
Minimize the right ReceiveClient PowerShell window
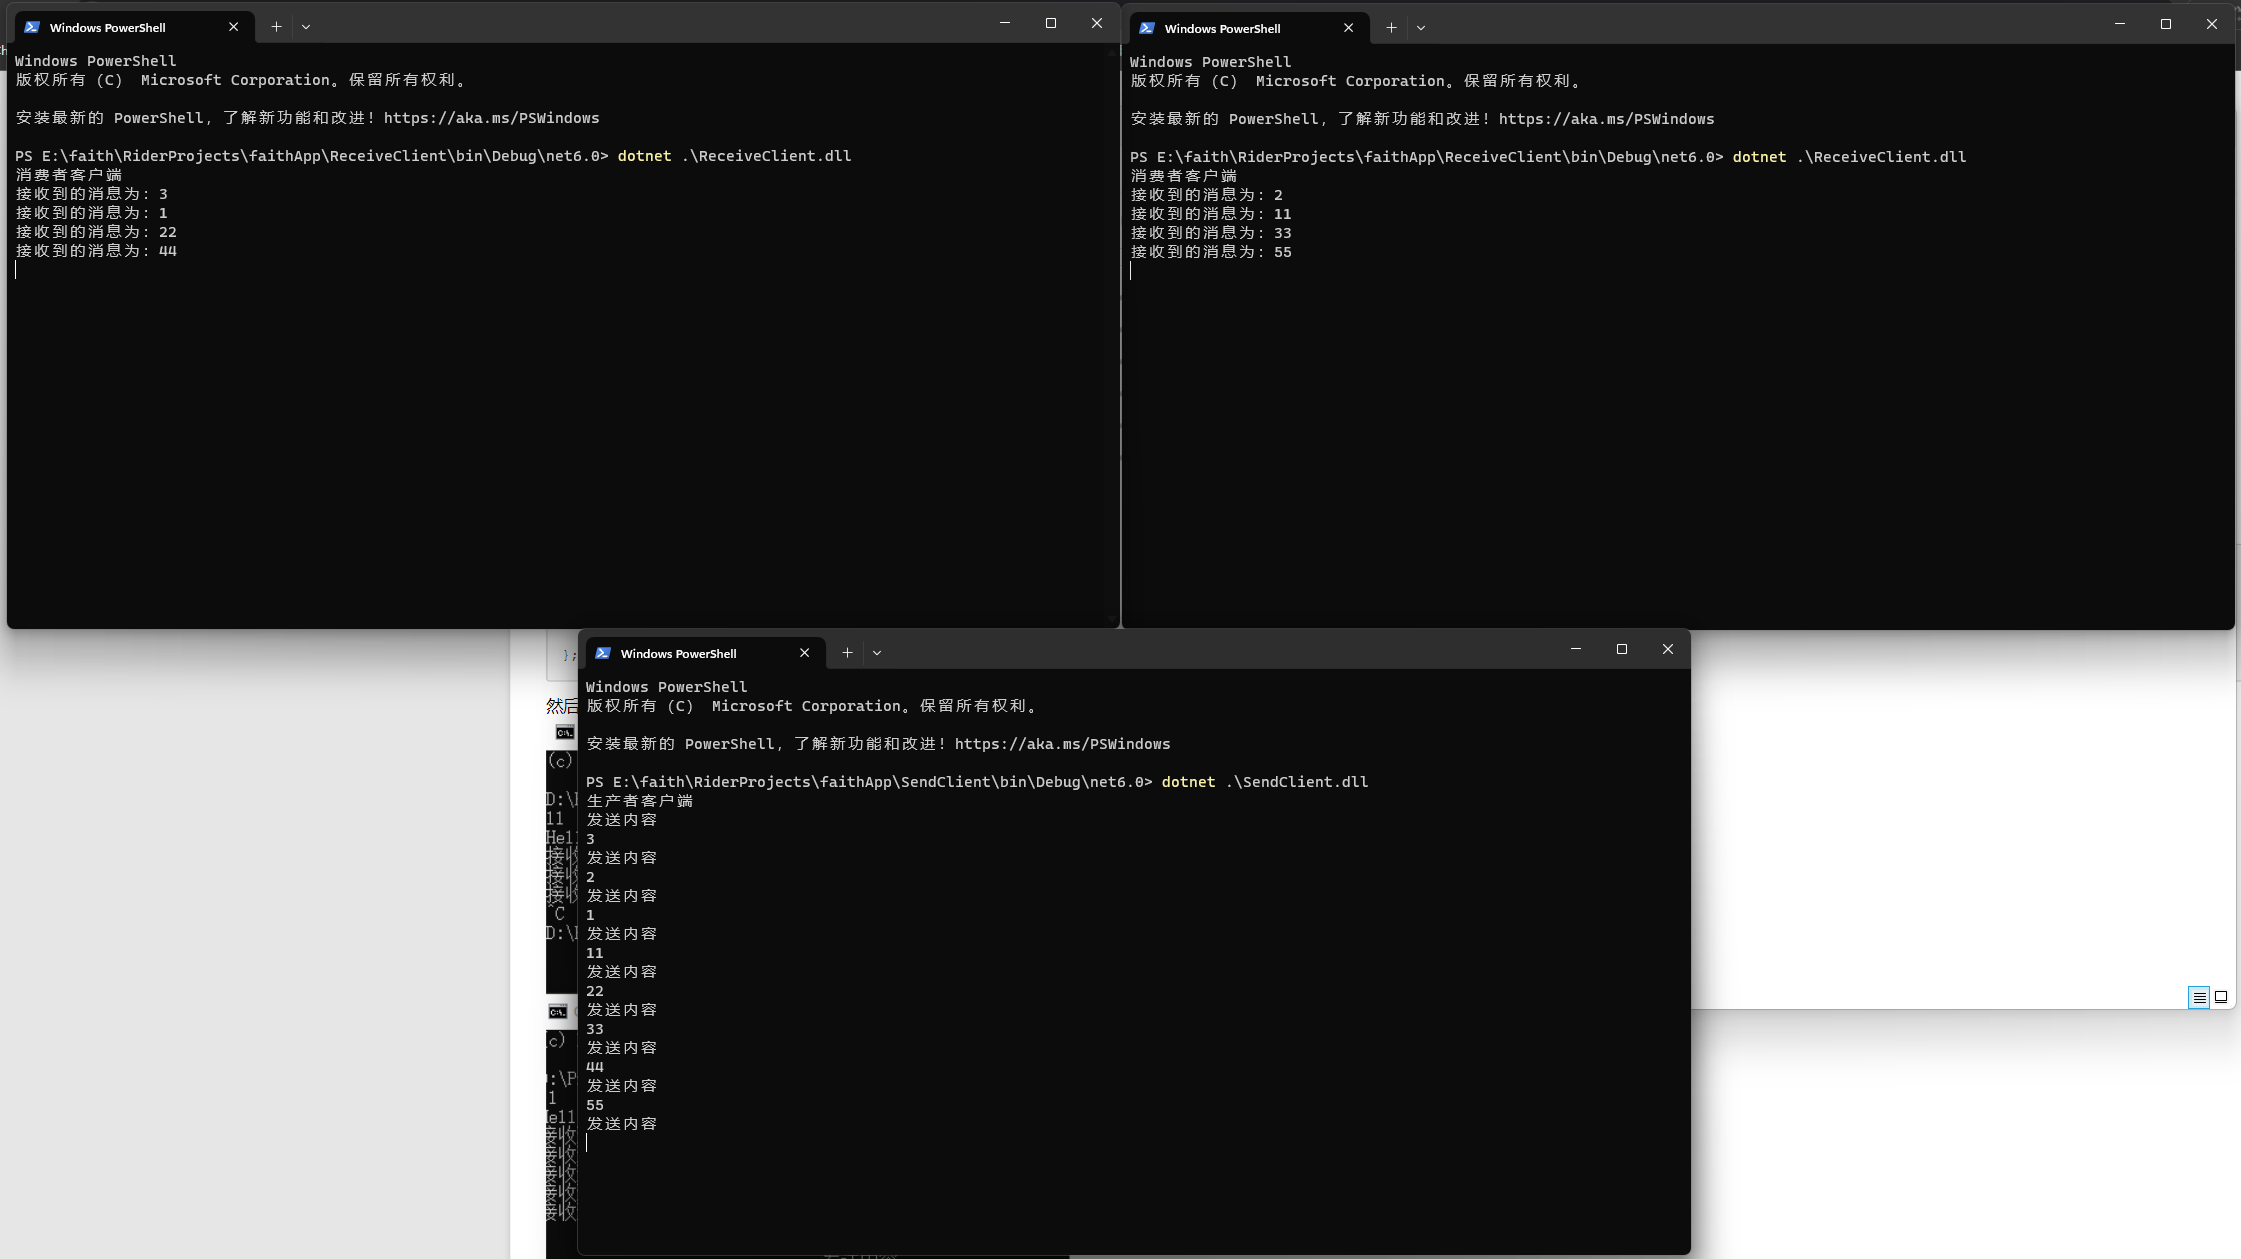click(2120, 24)
